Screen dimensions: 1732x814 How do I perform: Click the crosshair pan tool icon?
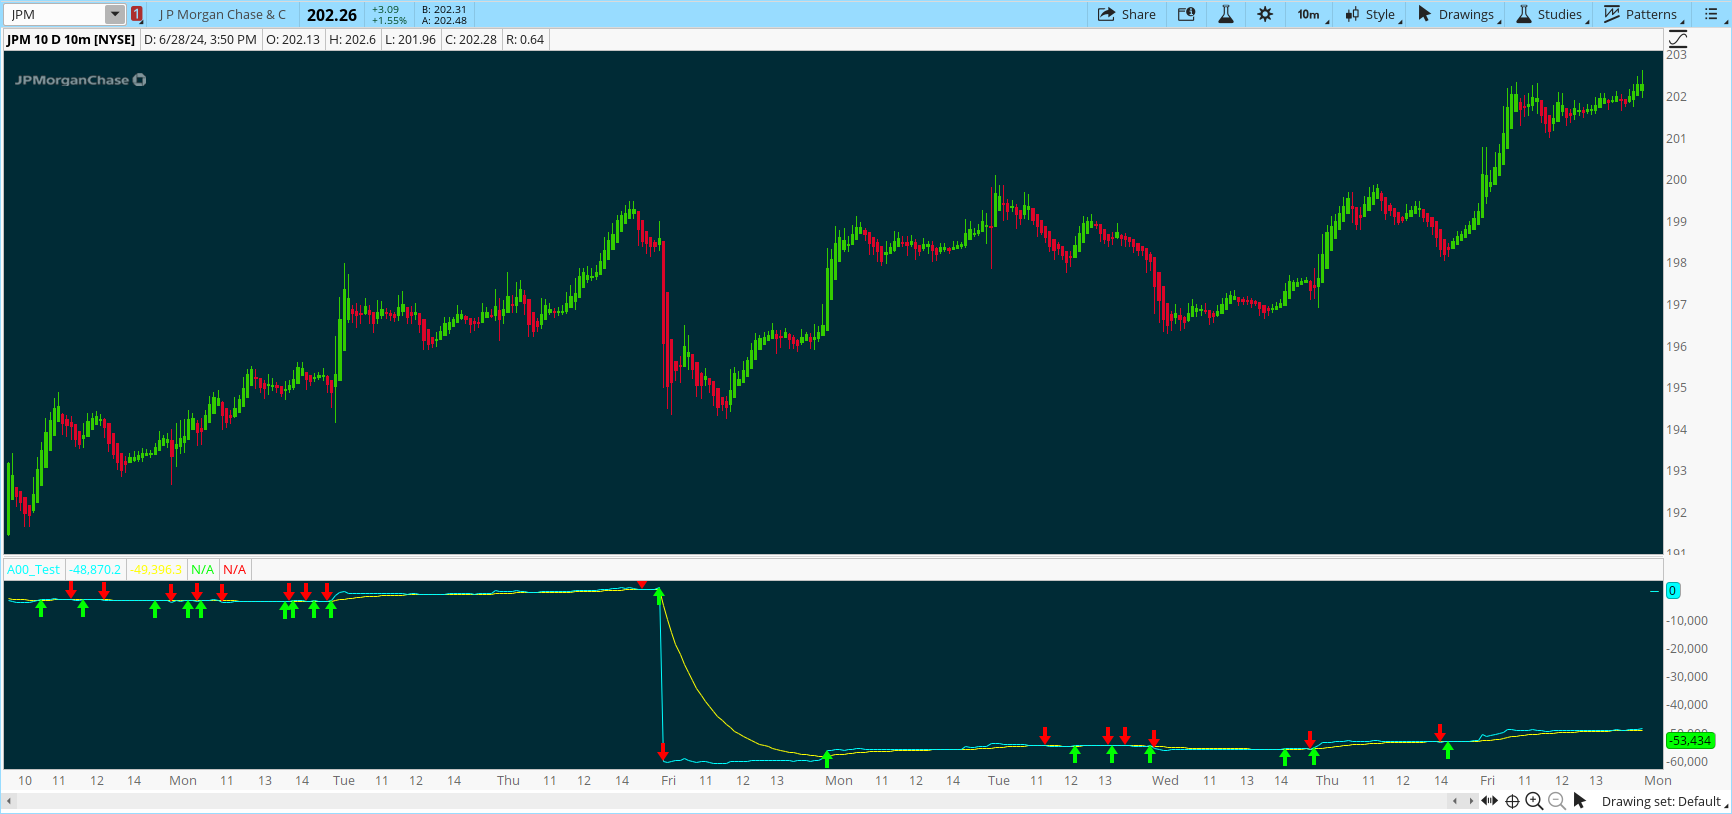click(1512, 801)
